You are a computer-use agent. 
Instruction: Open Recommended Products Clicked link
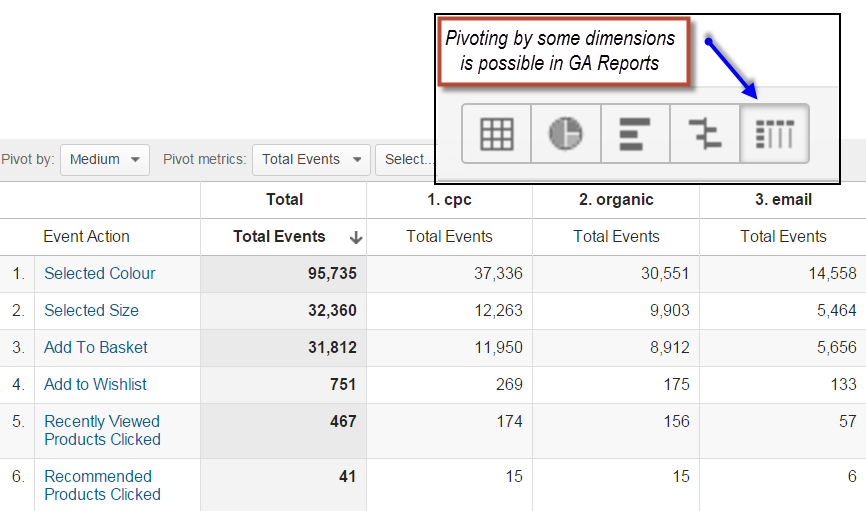click(102, 486)
